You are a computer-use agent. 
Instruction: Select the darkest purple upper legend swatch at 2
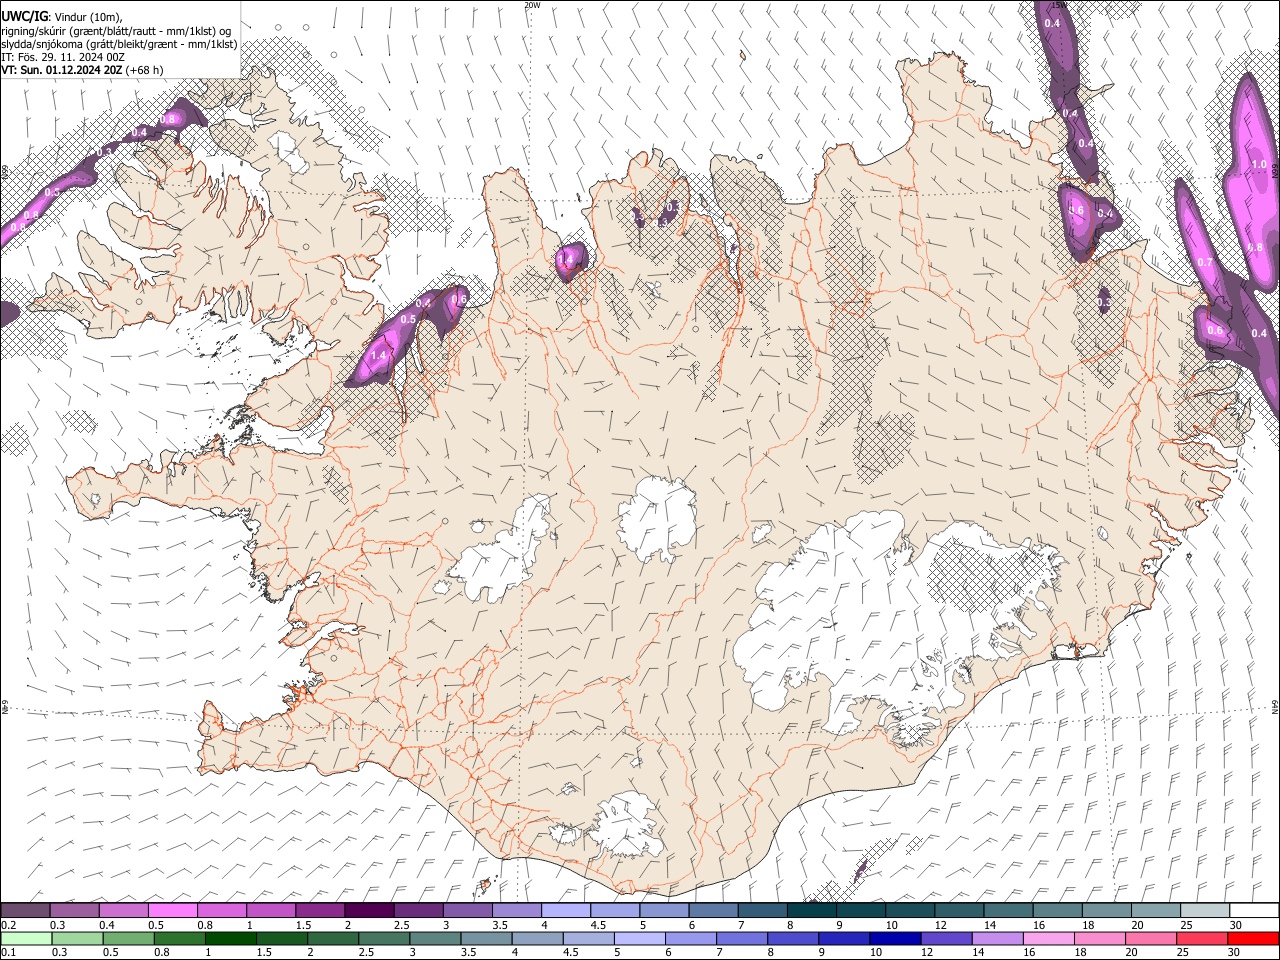[x=370, y=910]
